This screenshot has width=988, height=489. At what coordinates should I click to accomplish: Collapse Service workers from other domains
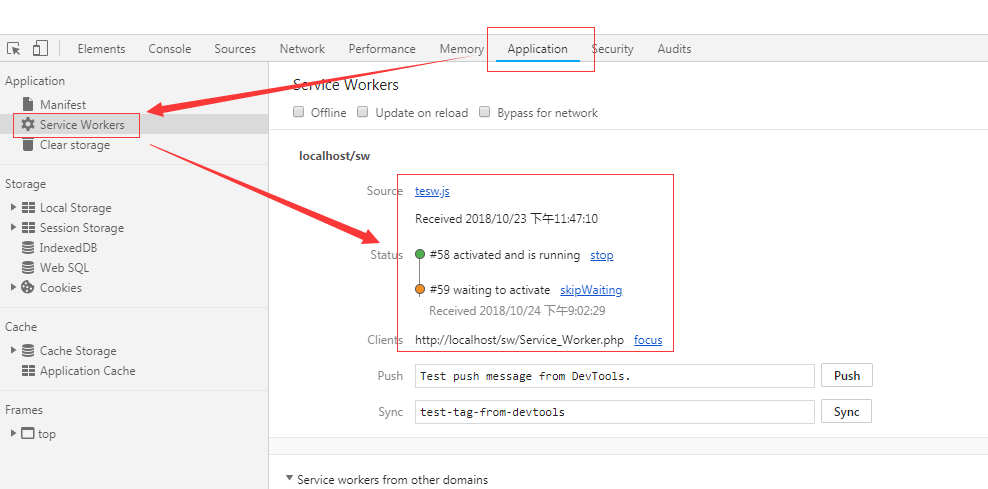pos(289,479)
